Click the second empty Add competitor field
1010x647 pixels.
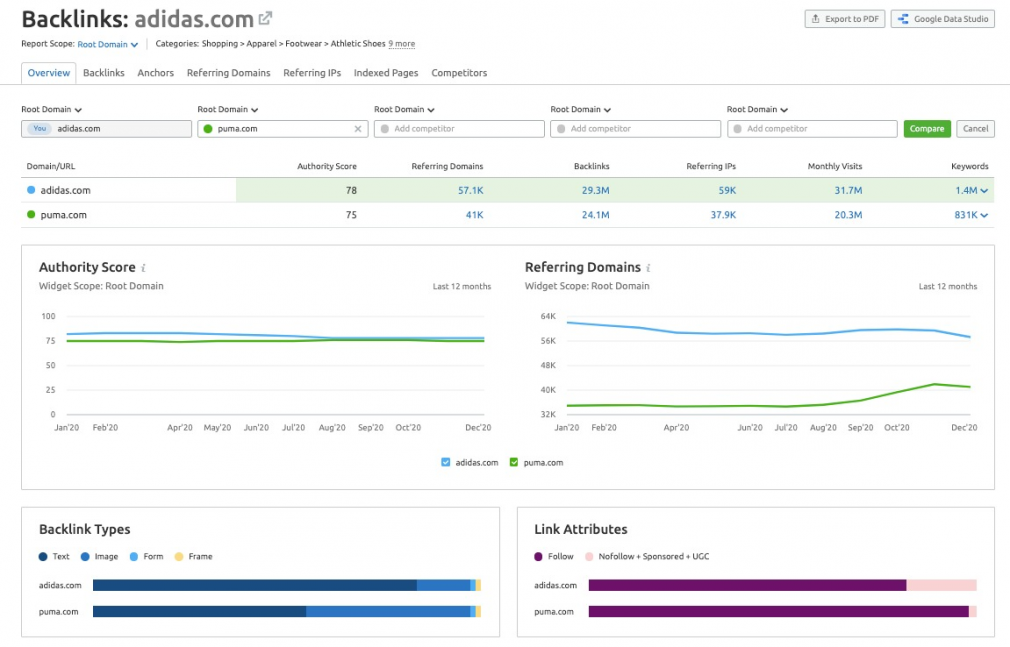pyautogui.click(x=636, y=129)
